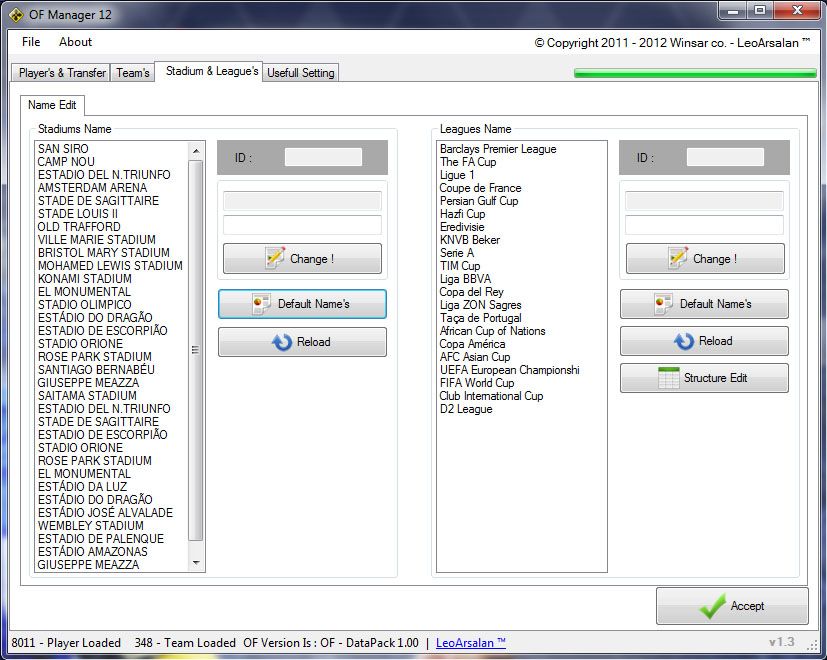Click the blue refresh icon for stadiums Reload
827x660 pixels.
[x=281, y=342]
